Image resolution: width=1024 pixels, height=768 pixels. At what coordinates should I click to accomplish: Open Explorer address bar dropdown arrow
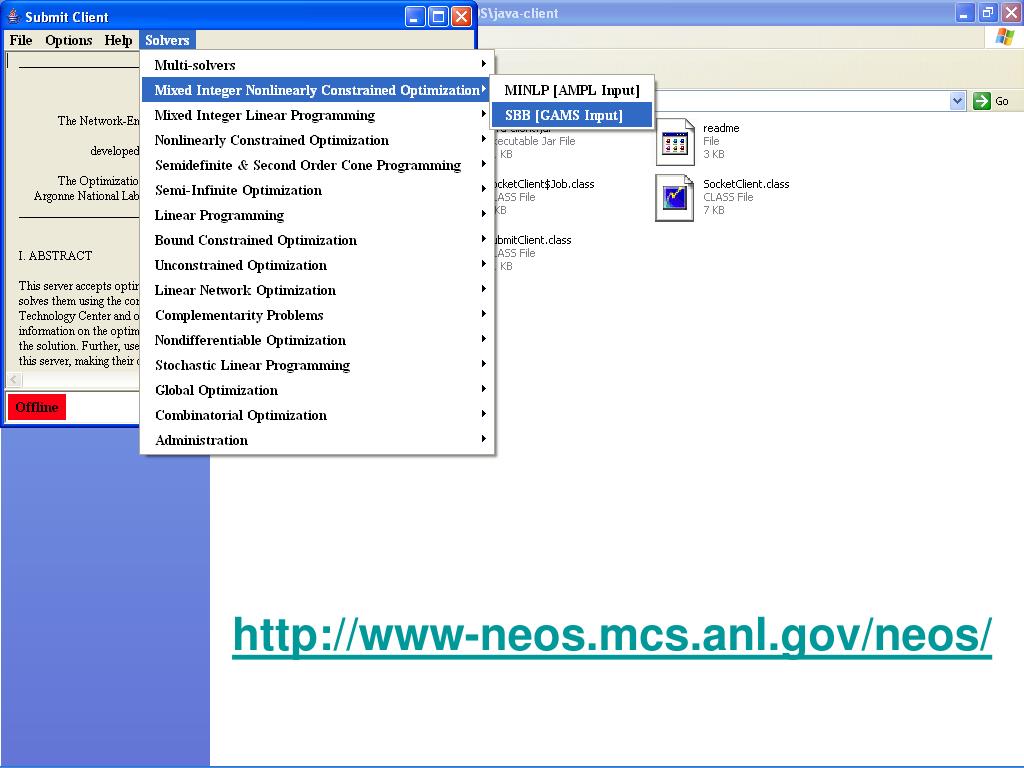(957, 101)
